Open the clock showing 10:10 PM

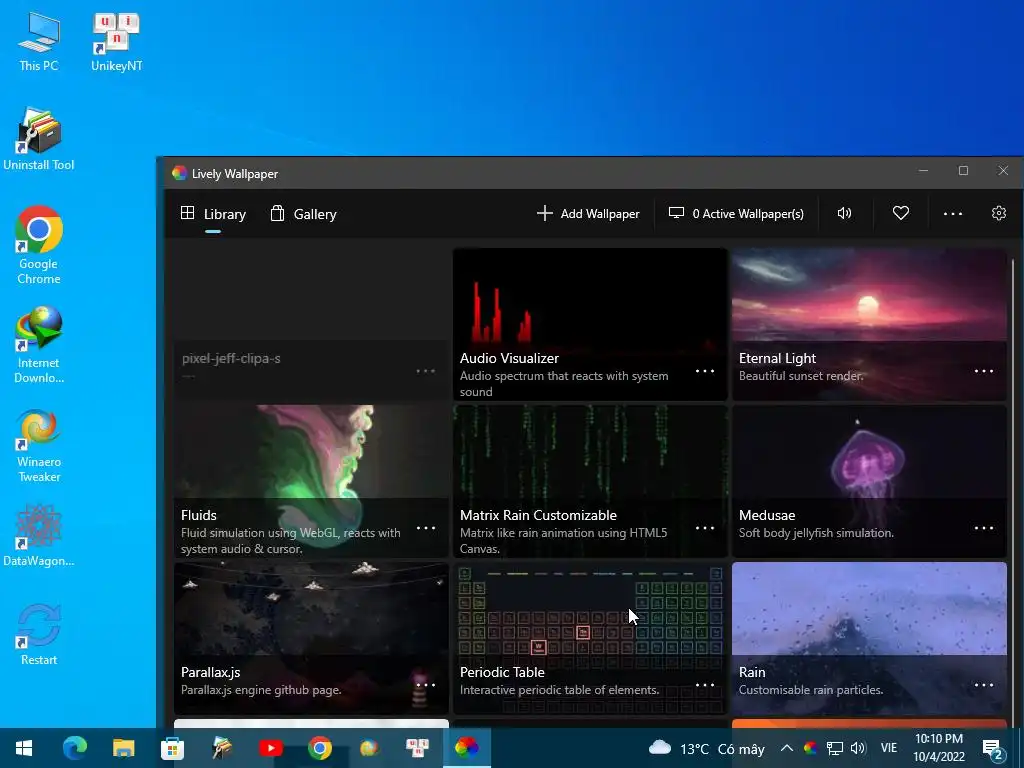938,748
